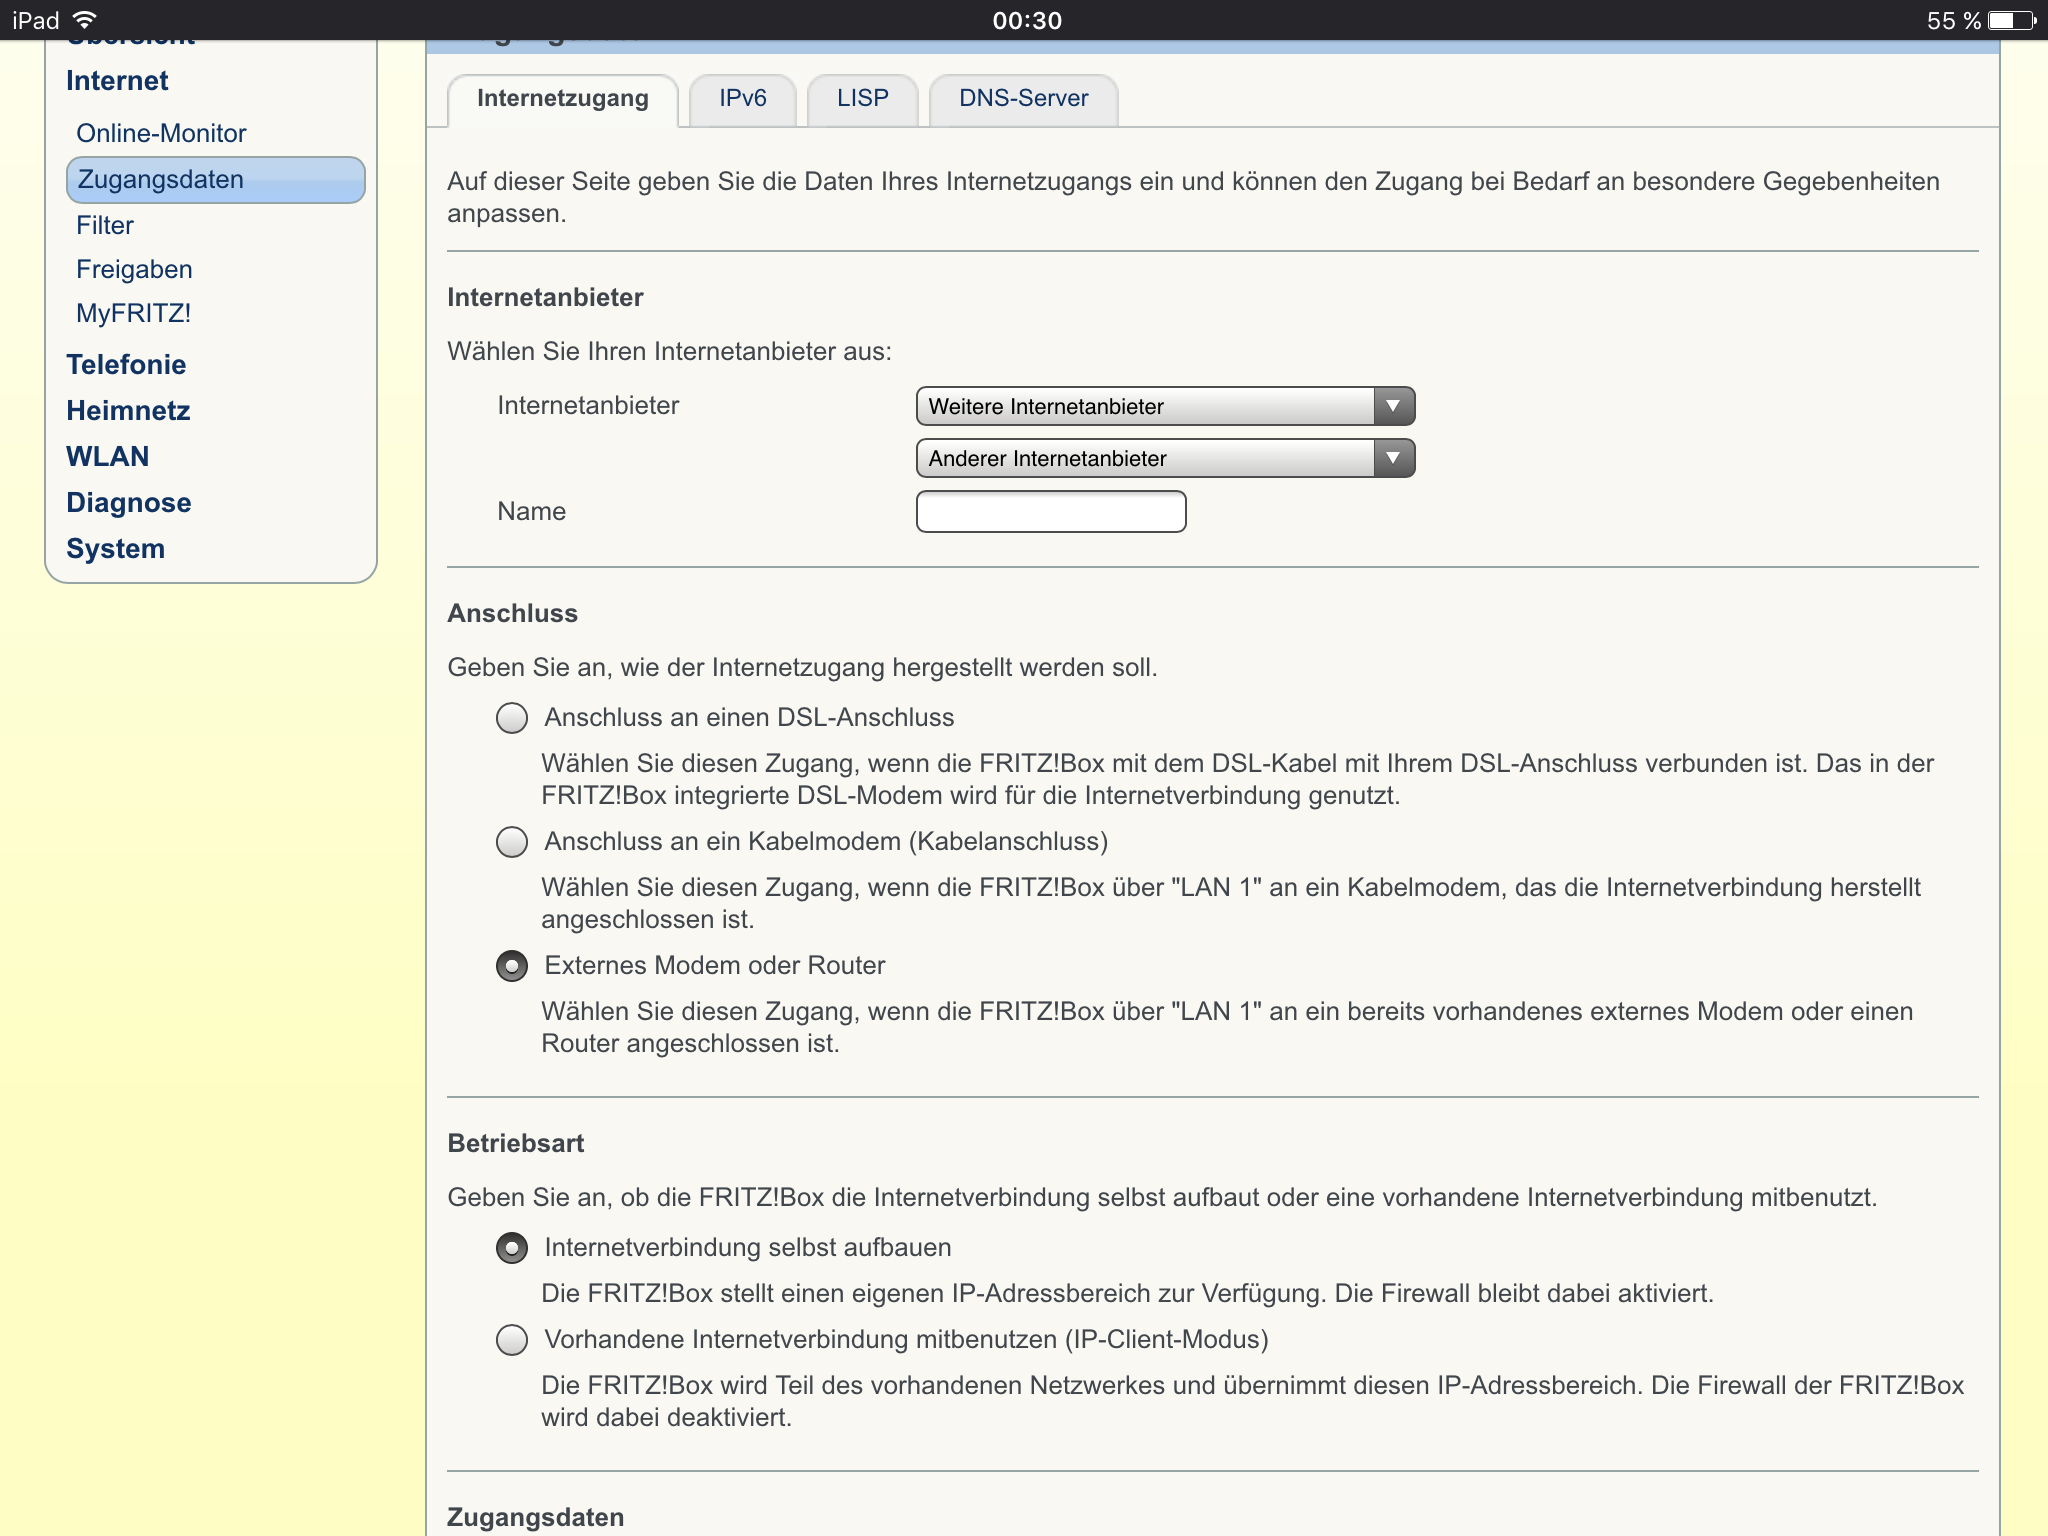This screenshot has width=2048, height=1536.
Task: Open the LISP tab
Action: (862, 98)
